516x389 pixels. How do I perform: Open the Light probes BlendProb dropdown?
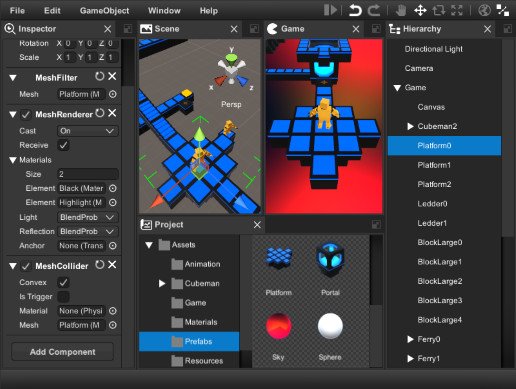(x=88, y=217)
